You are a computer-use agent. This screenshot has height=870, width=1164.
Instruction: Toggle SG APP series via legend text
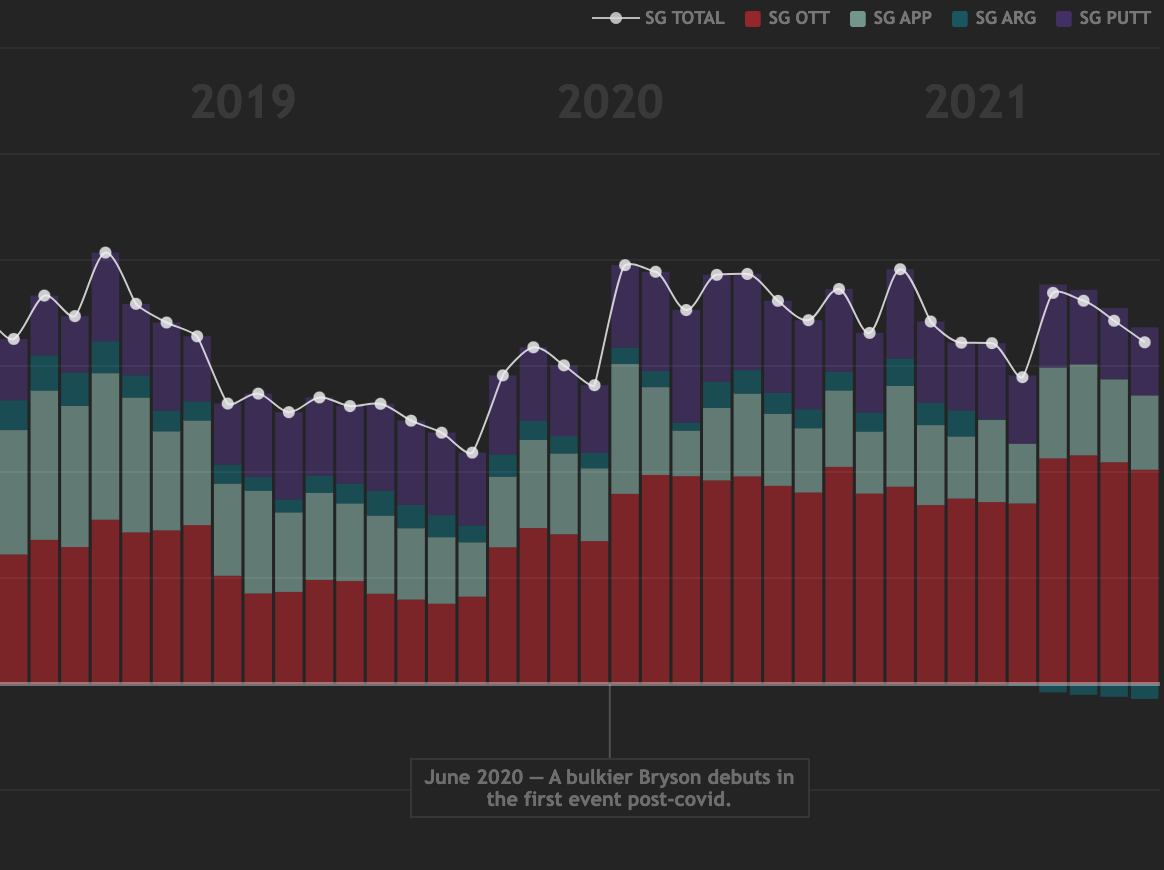pos(902,18)
